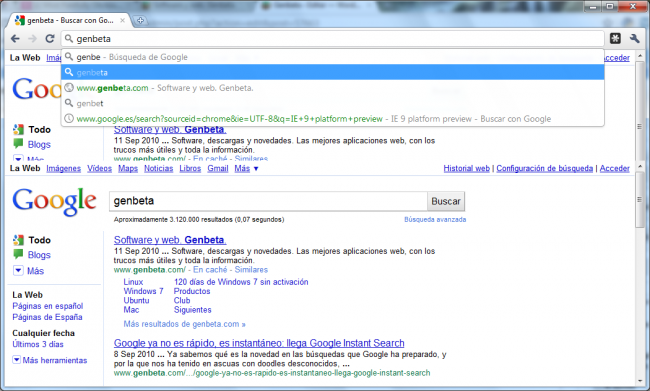650x391 pixels.
Task: Open Maps in the navigation bar
Action: (128, 168)
